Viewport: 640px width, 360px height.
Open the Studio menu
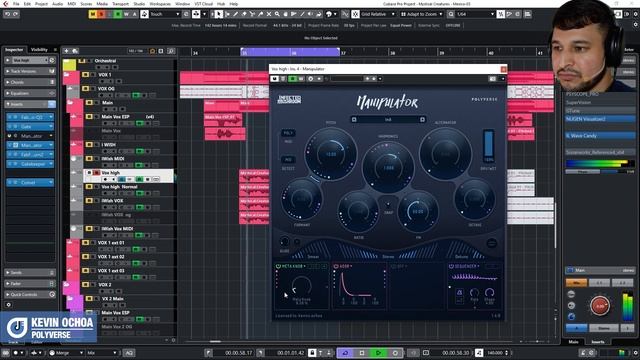(139, 4)
